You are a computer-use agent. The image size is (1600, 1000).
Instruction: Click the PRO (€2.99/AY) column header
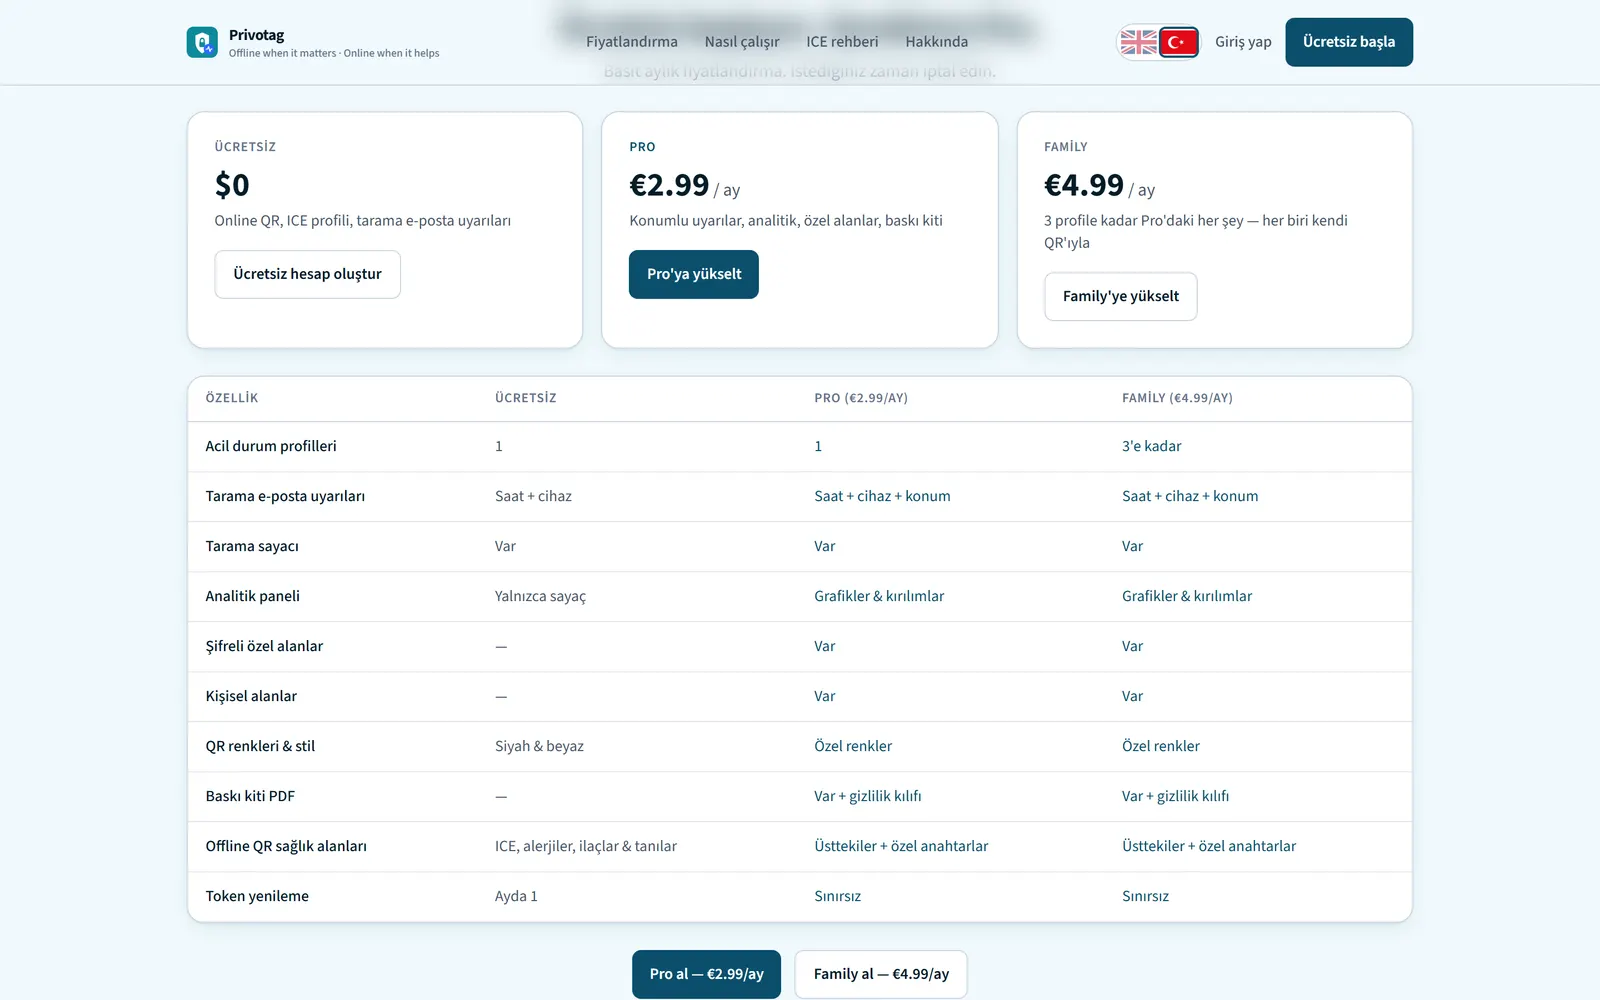861,398
